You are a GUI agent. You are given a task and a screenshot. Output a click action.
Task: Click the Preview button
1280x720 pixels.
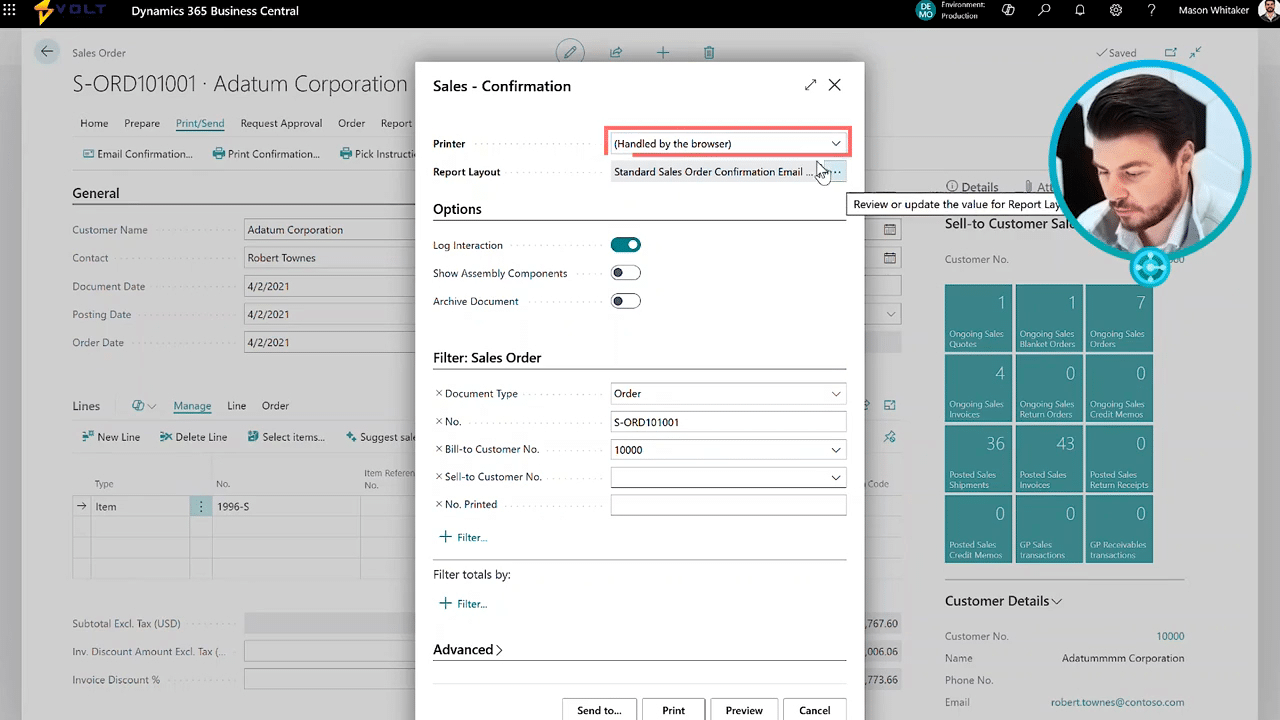click(744, 710)
